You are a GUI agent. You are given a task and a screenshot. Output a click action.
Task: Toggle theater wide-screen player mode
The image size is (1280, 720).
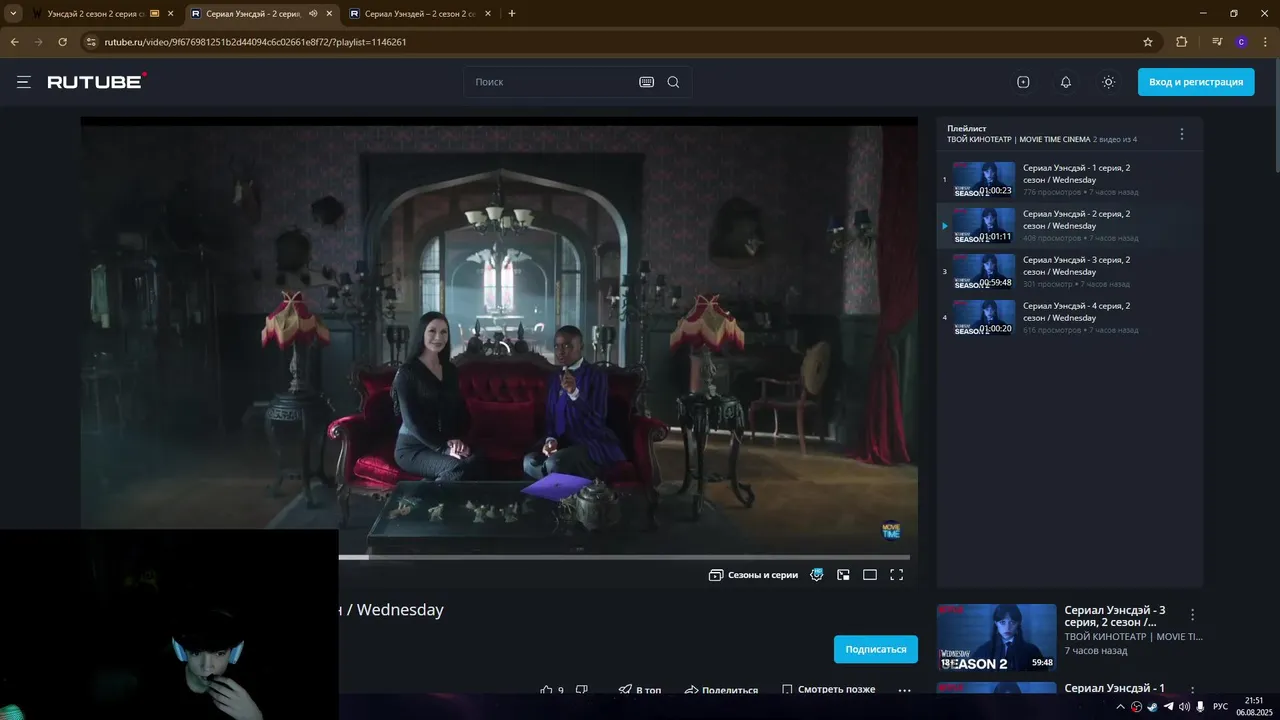point(870,575)
